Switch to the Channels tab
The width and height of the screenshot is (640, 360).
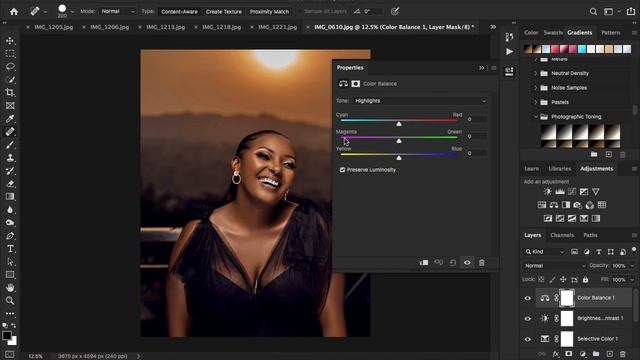562,235
